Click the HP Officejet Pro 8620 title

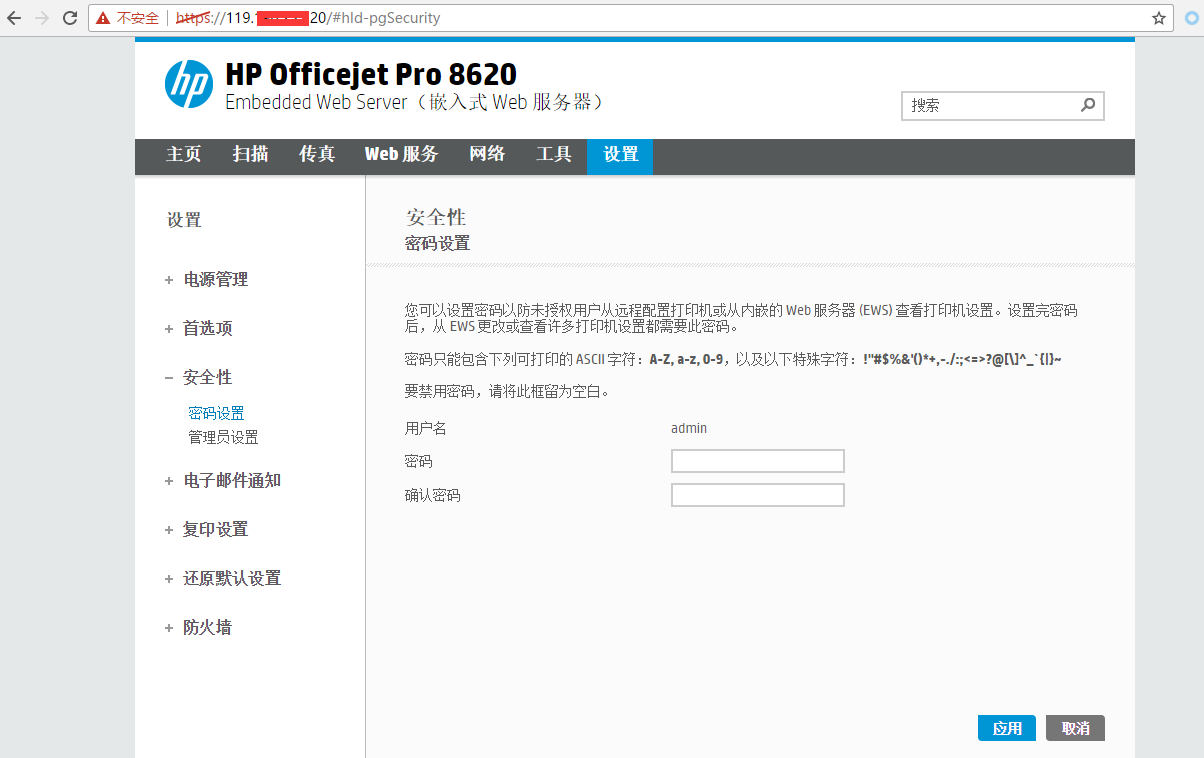[x=371, y=74]
